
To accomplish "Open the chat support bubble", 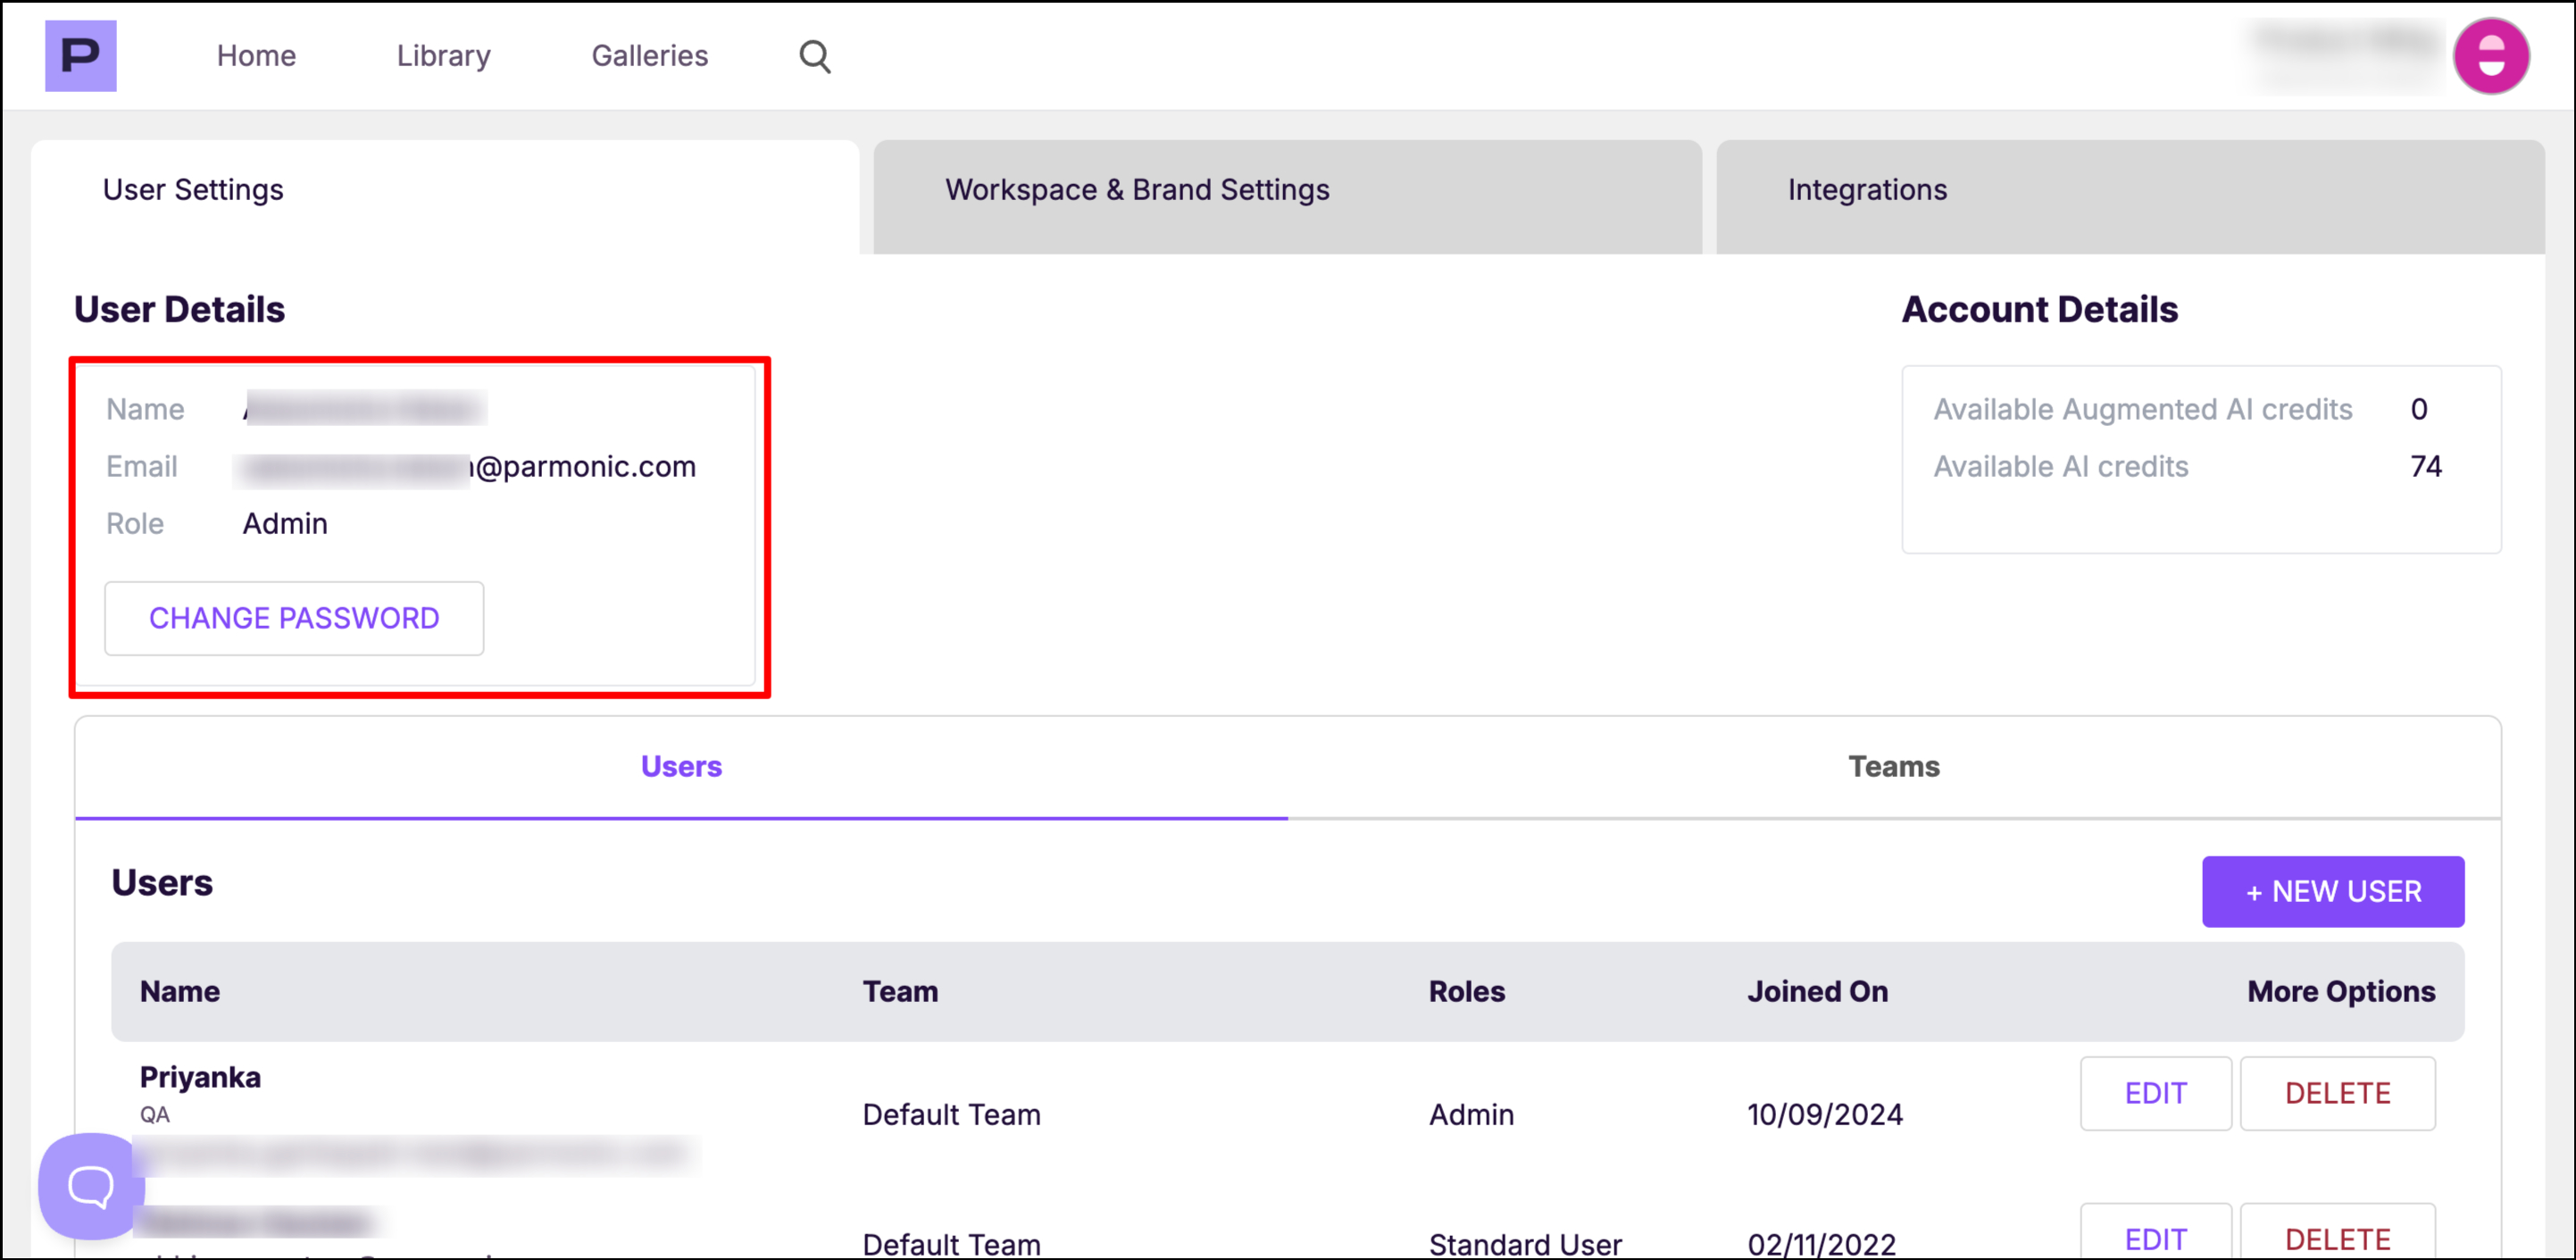I will [x=90, y=1186].
